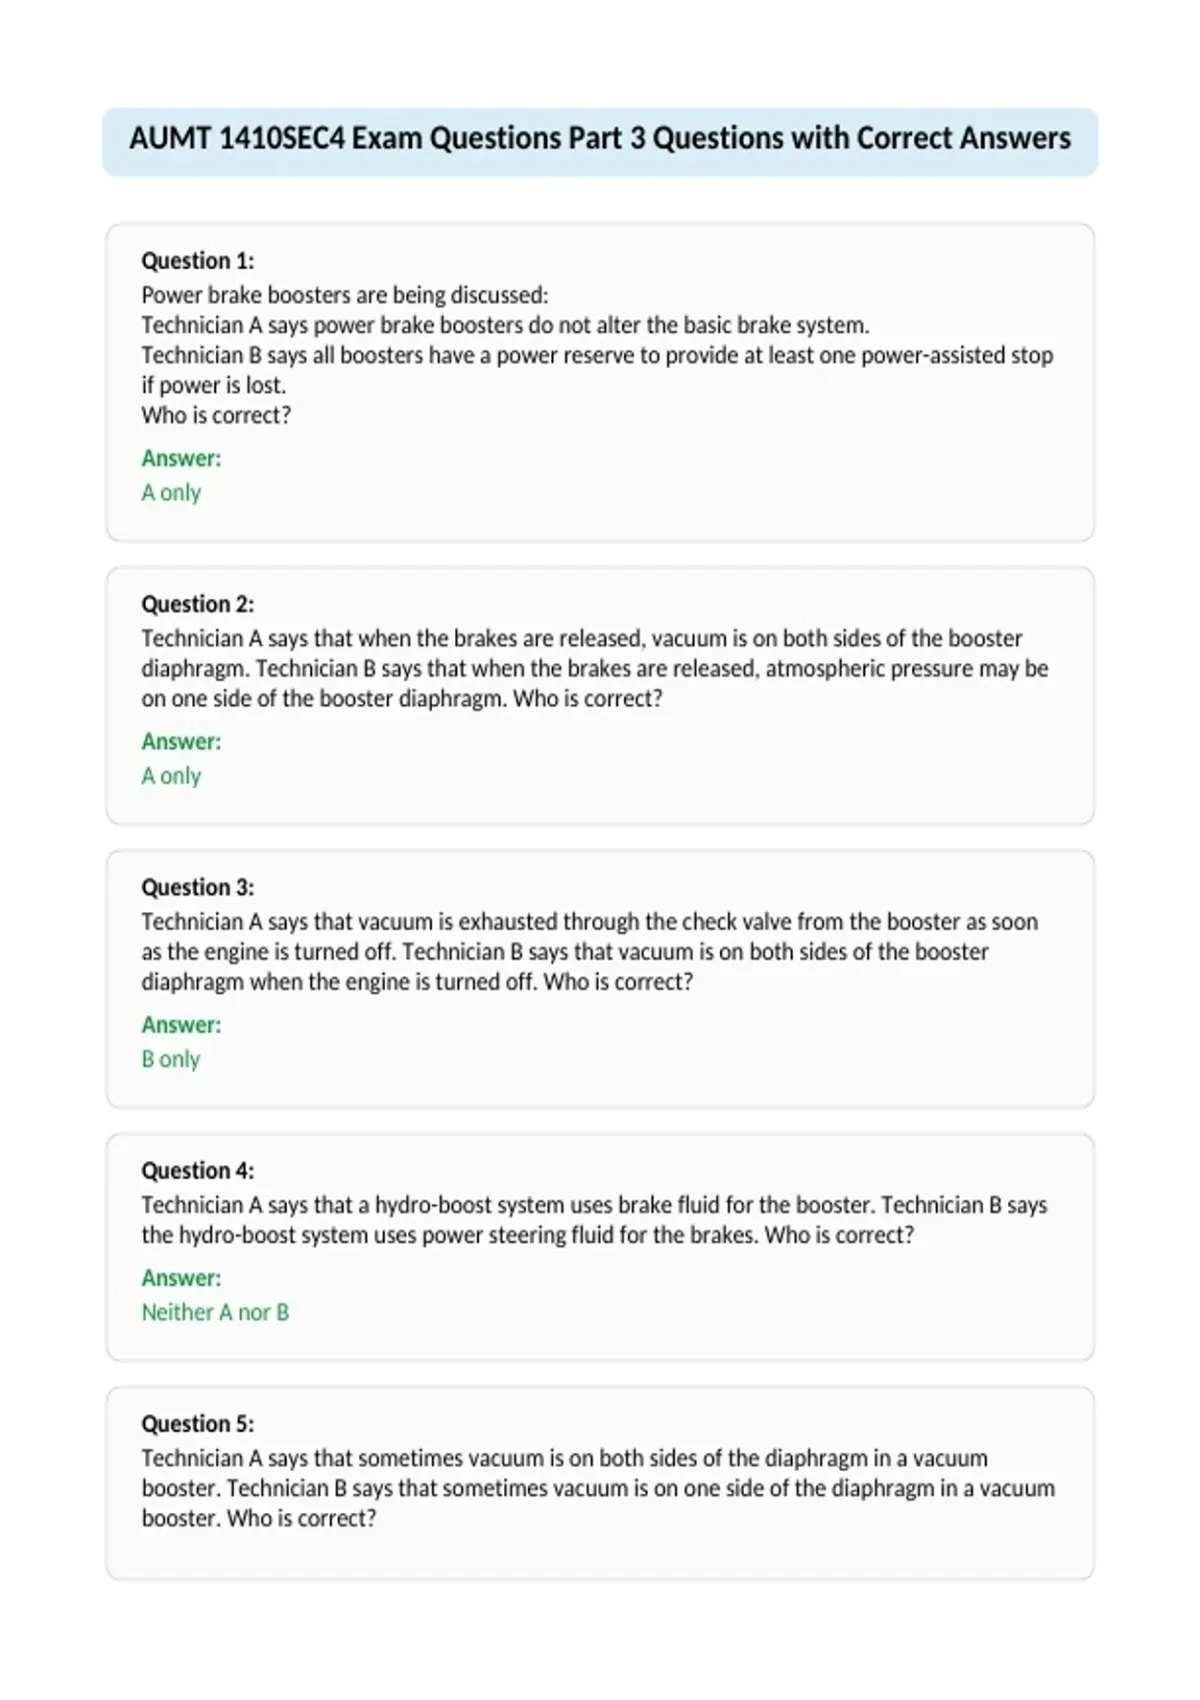Screen dimensions: 1200x1700
Task: Click the check valve question paragraph
Action: 590,951
